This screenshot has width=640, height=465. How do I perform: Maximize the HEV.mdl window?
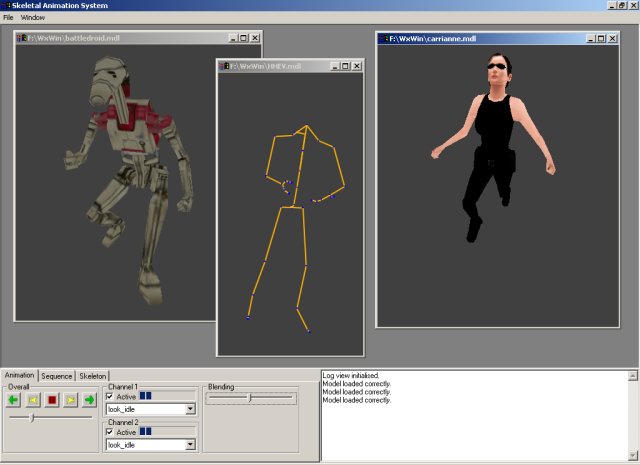pyautogui.click(x=345, y=66)
